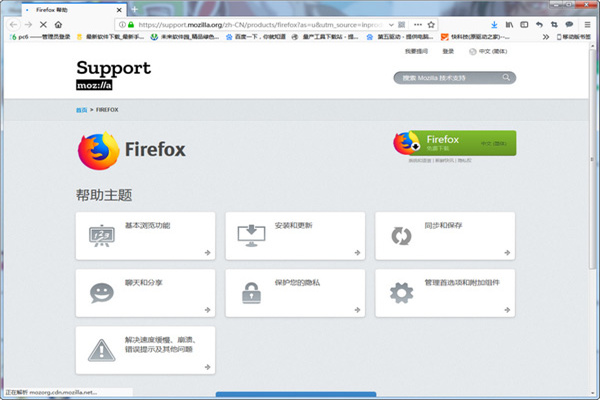Open the 基本浏览功能 help topic card
This screenshot has height=400, width=600.
point(145,236)
